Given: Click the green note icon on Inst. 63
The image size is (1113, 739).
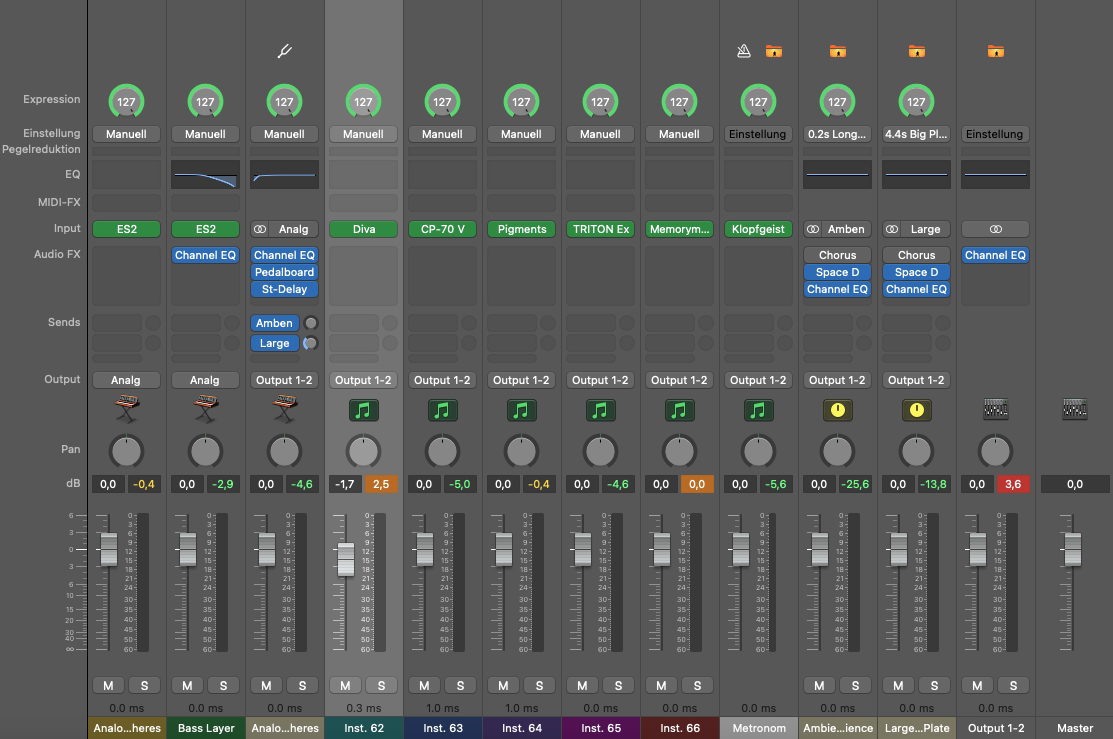Looking at the screenshot, I should 442,410.
